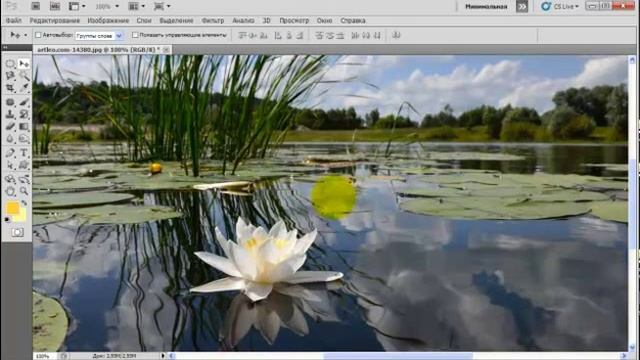Launch Mini Bridge from the application bar

(x=54, y=6)
